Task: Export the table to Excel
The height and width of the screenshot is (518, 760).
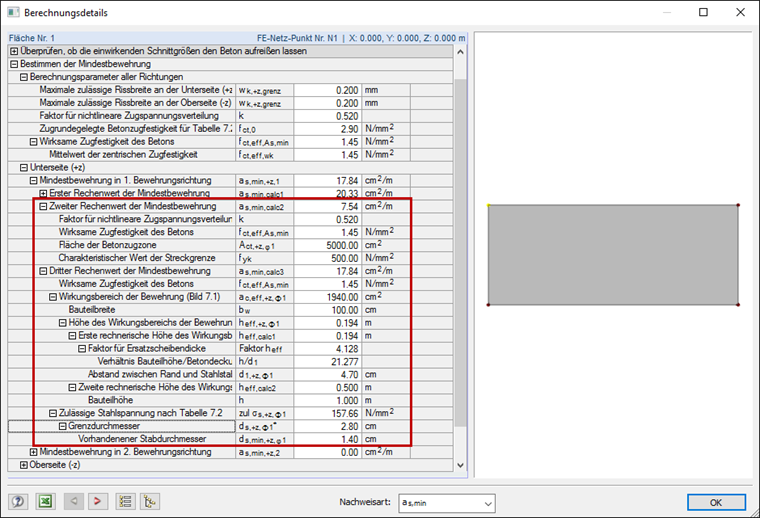Action: click(x=46, y=501)
